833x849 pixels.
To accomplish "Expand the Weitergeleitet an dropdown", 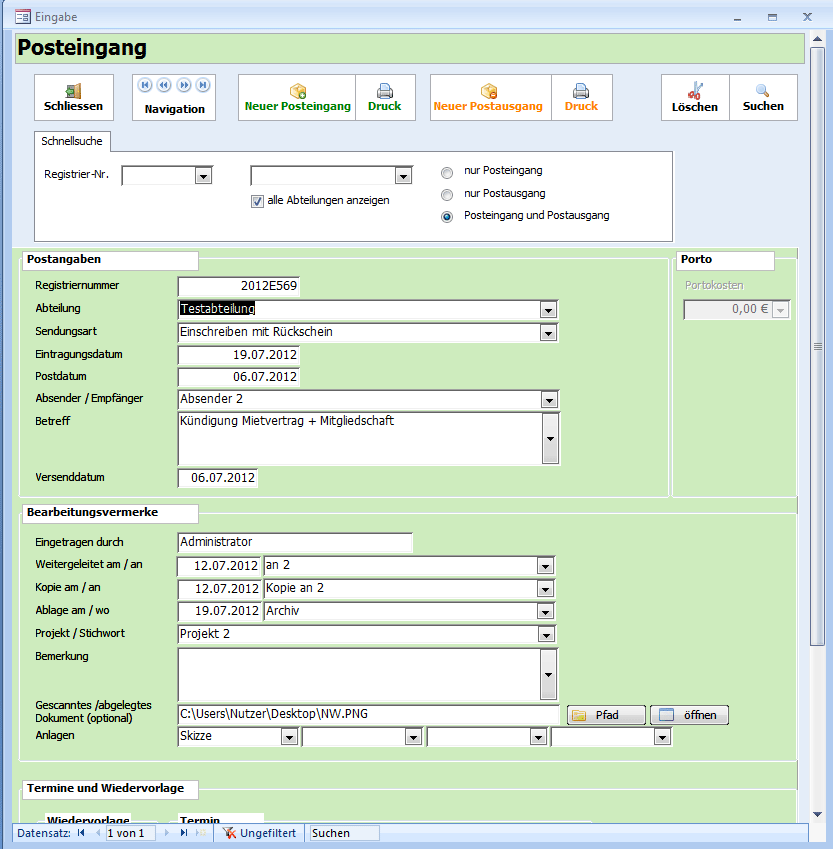I will pyautogui.click(x=545, y=566).
